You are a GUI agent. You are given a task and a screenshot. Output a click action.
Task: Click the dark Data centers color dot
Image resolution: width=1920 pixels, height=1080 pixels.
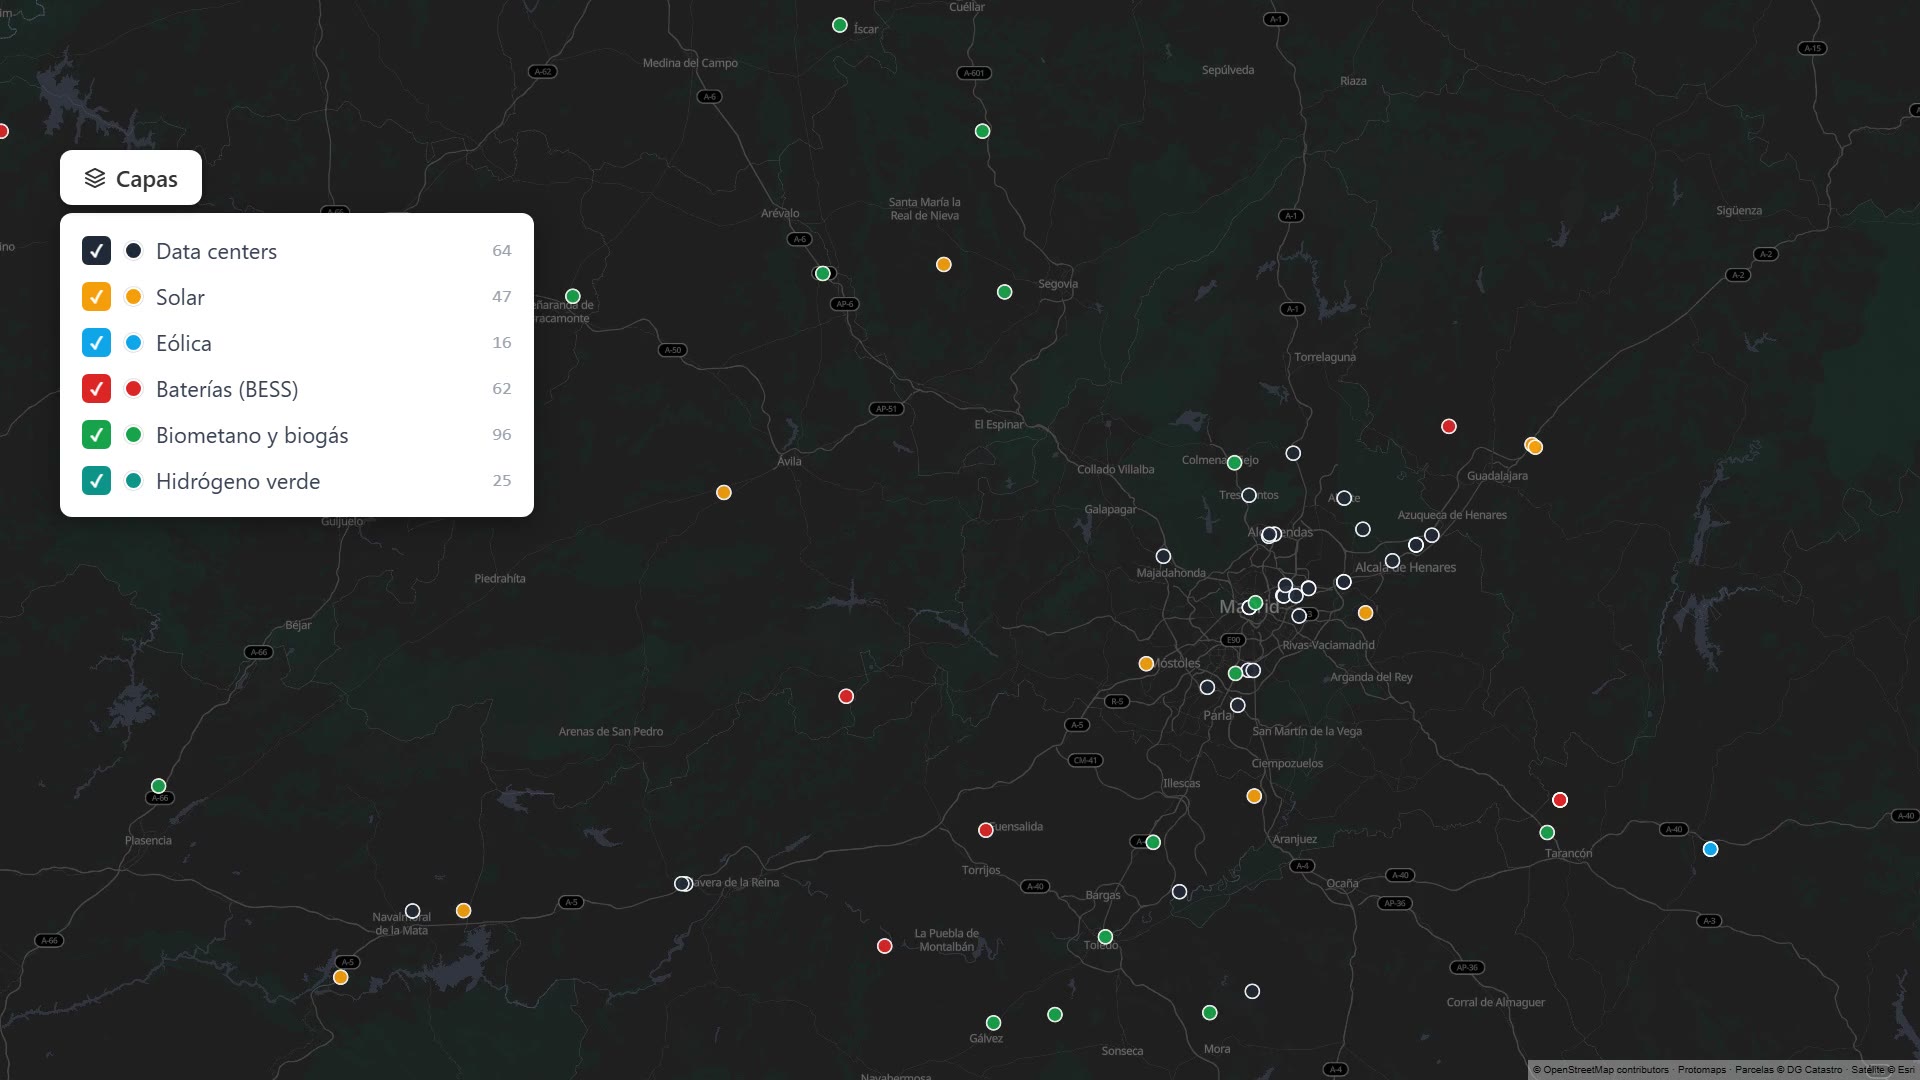pos(133,251)
